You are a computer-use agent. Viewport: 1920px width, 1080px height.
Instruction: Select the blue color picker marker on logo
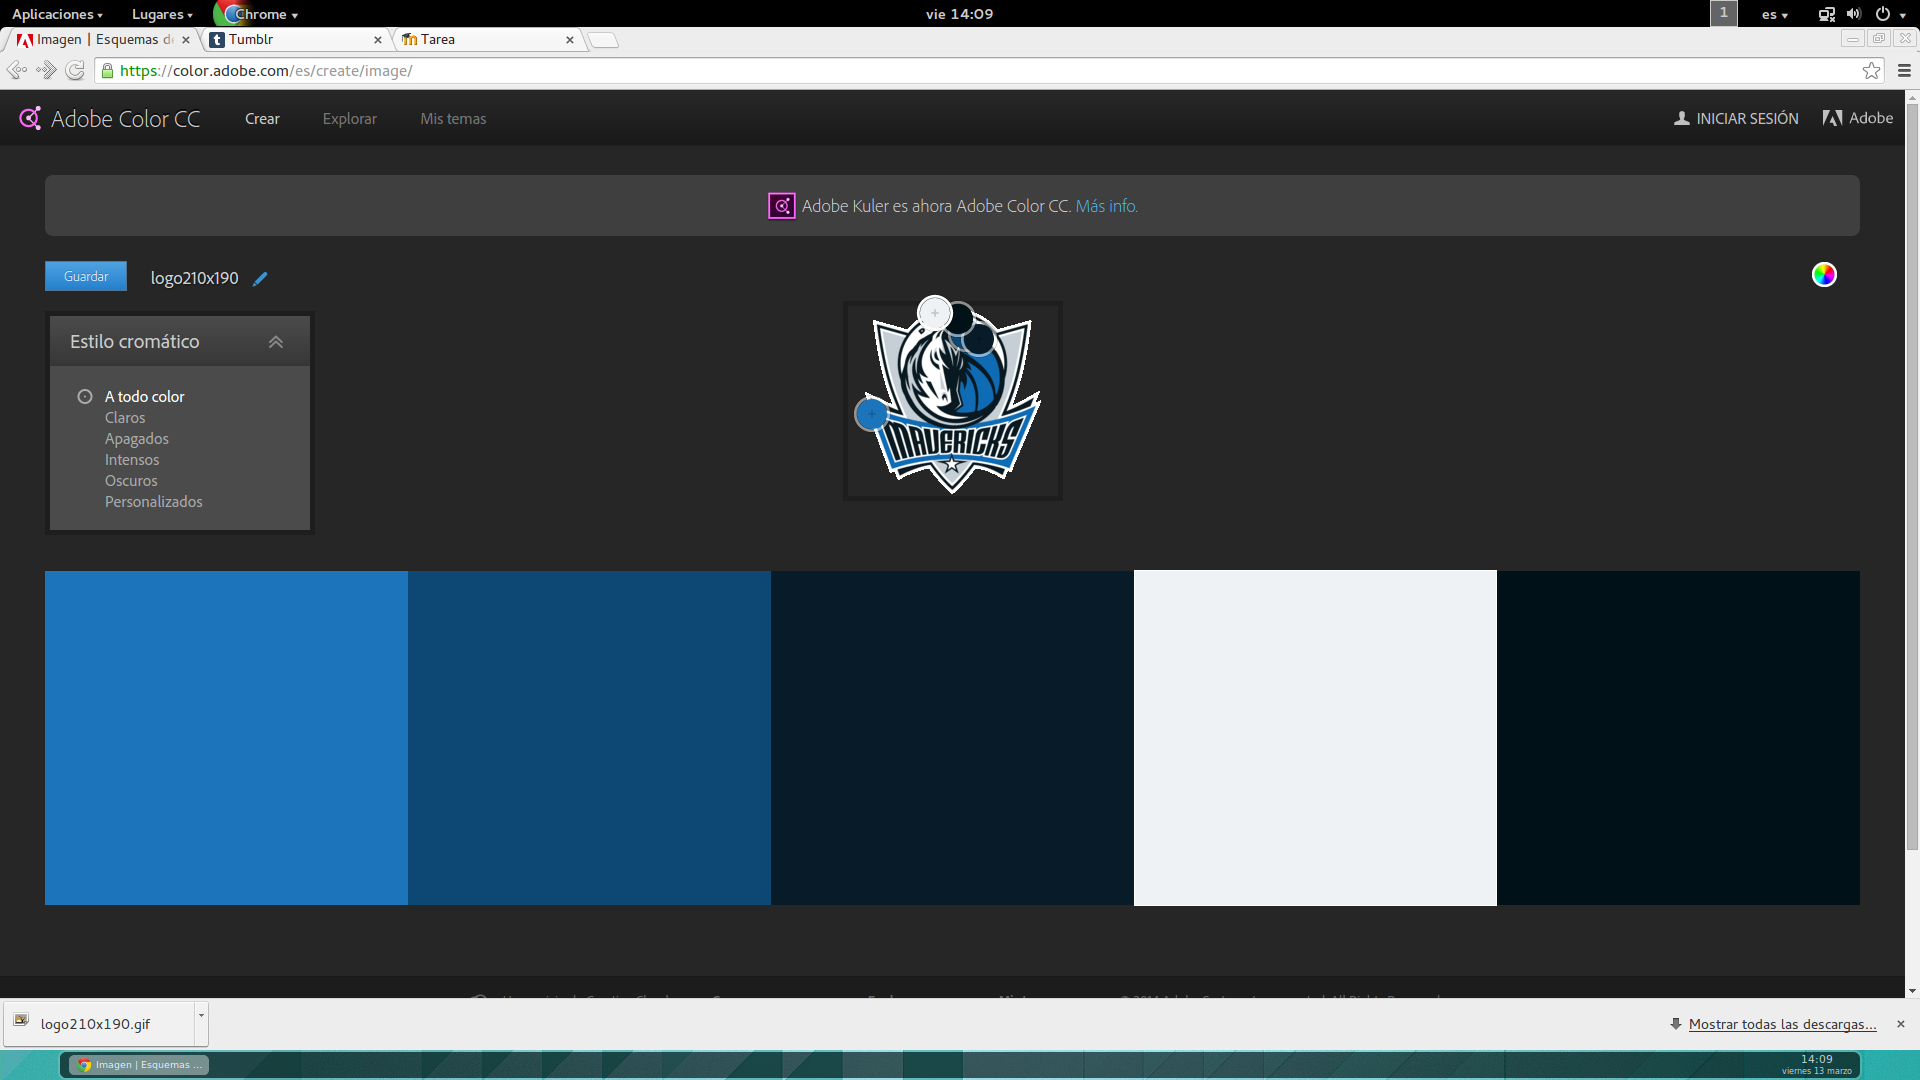coord(872,414)
